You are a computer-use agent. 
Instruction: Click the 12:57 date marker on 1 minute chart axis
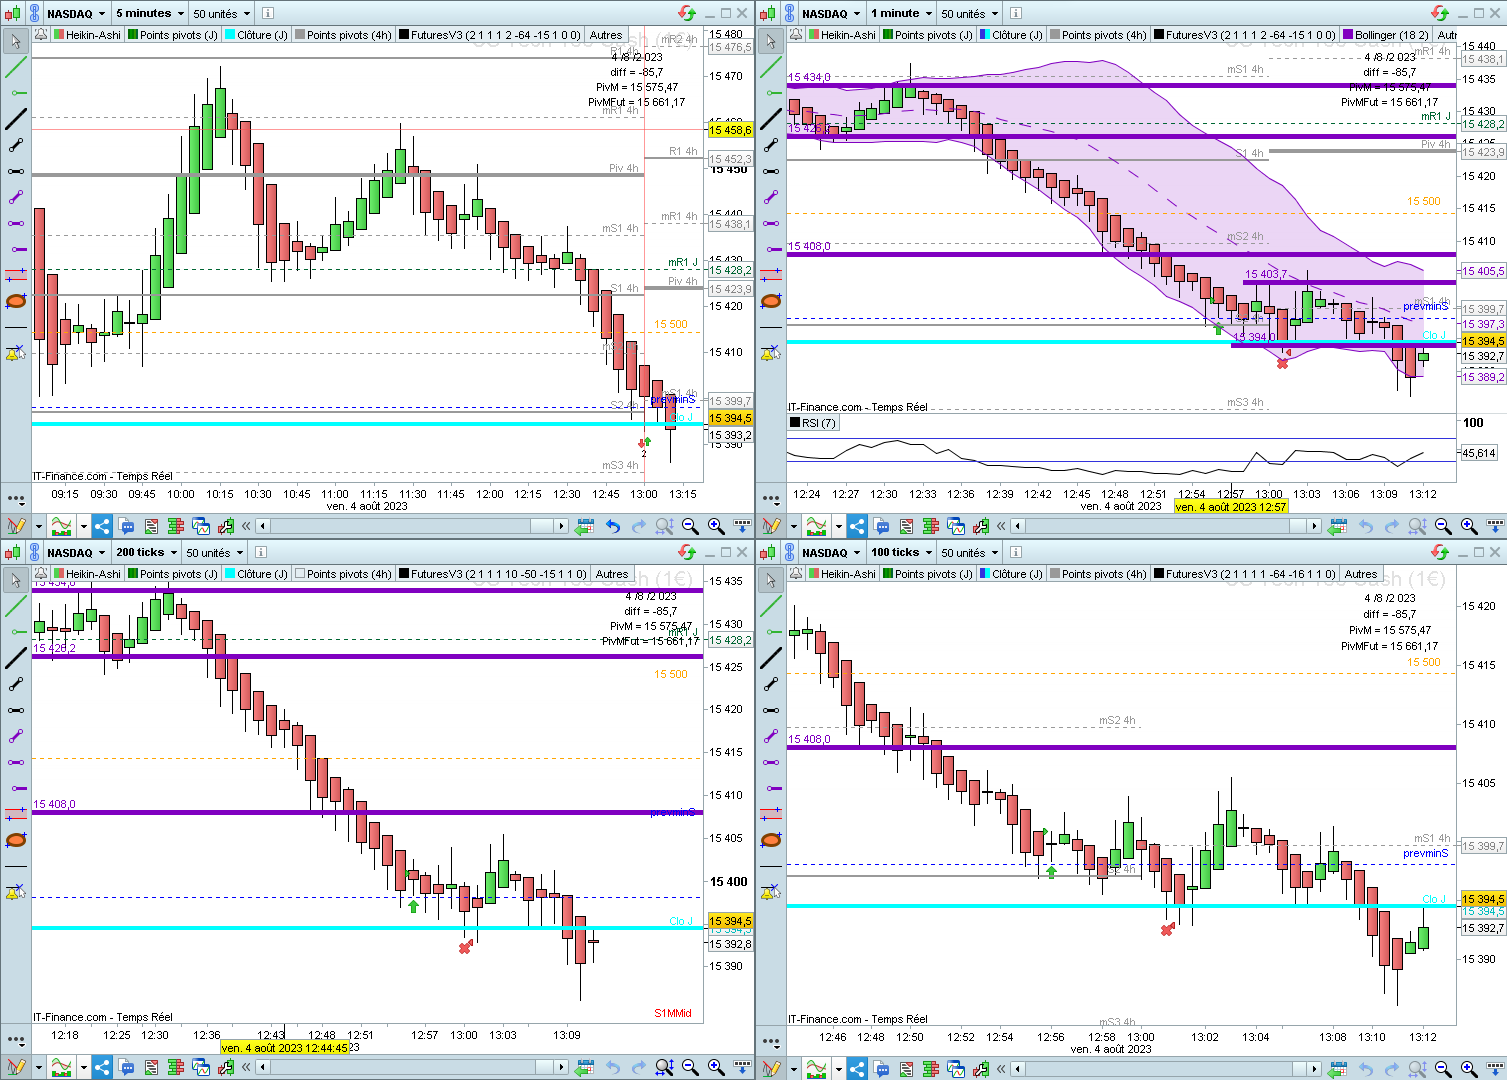(1230, 507)
